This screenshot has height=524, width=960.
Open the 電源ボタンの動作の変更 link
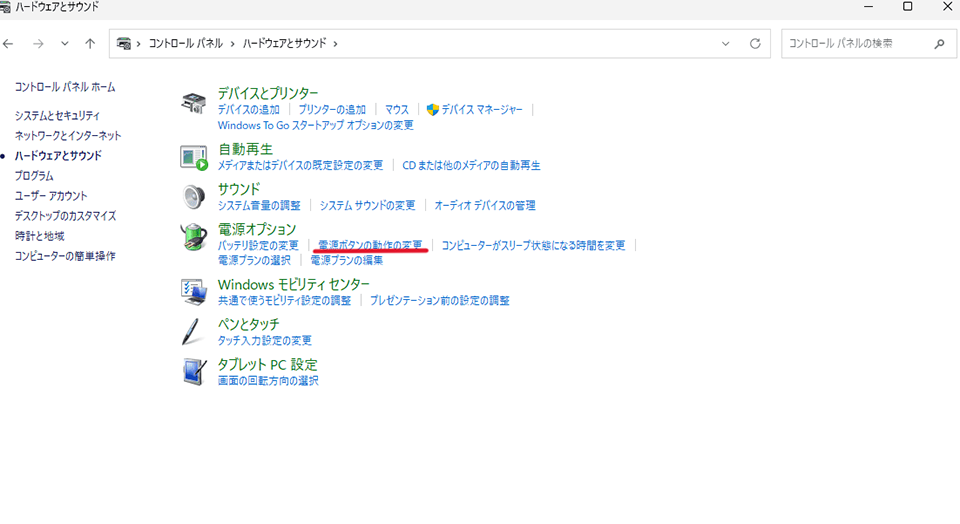click(370, 245)
